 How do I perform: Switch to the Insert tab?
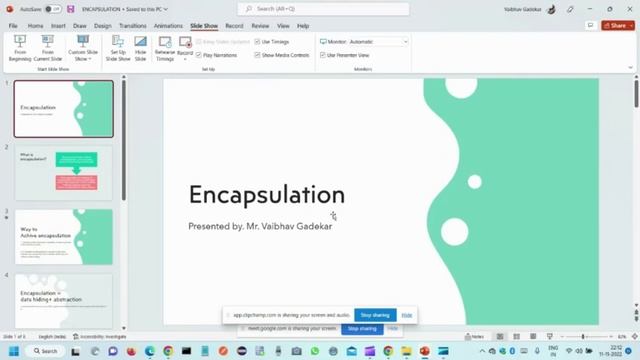[x=58, y=26]
